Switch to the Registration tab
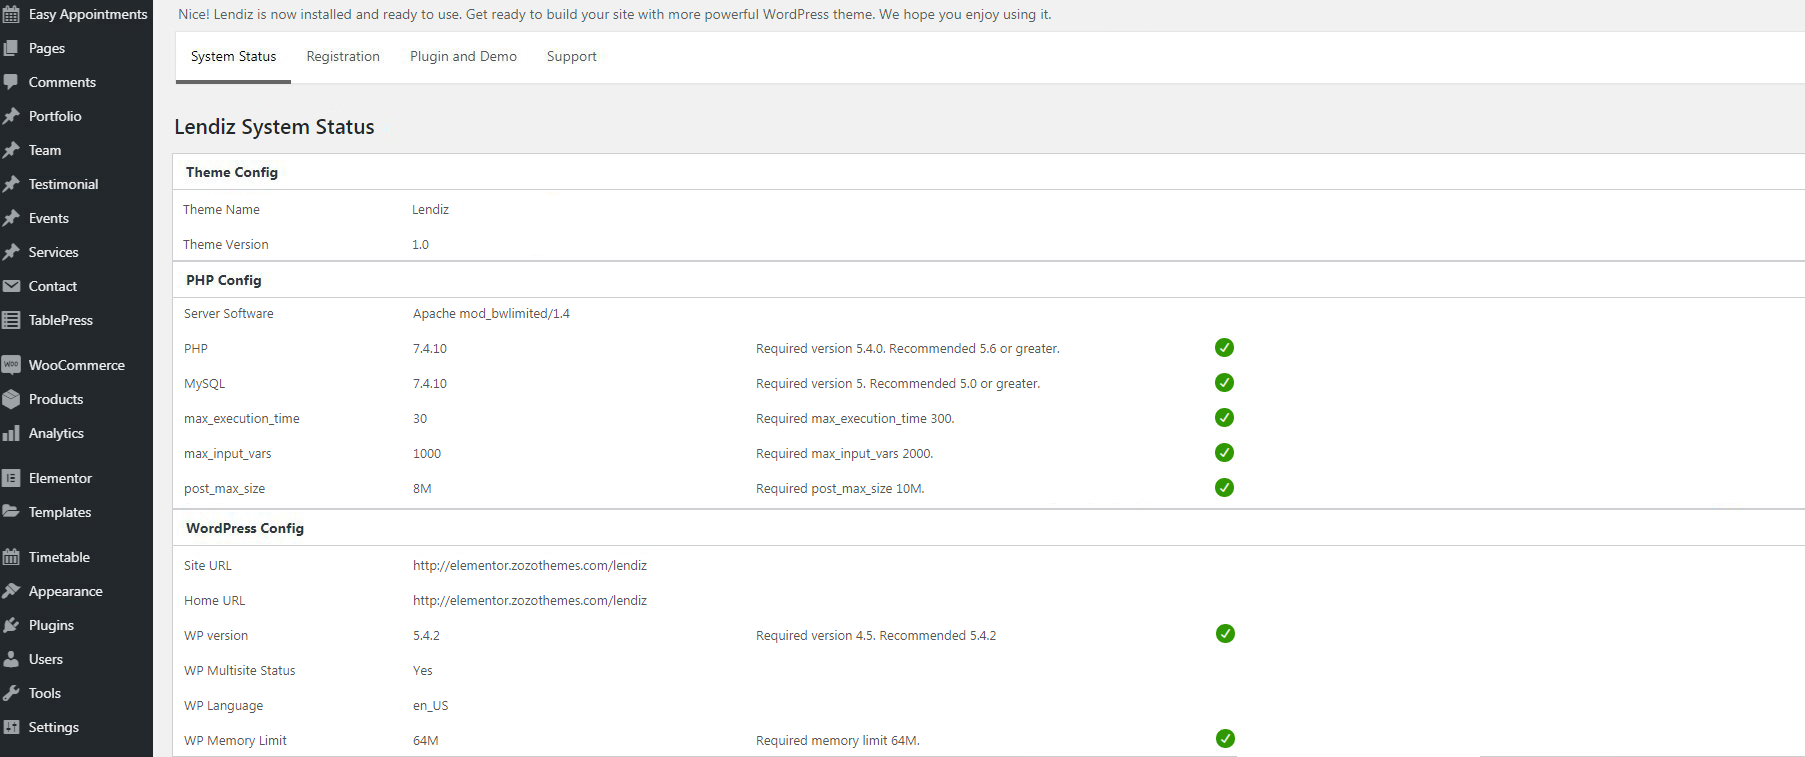The height and width of the screenshot is (757, 1805). (x=343, y=57)
